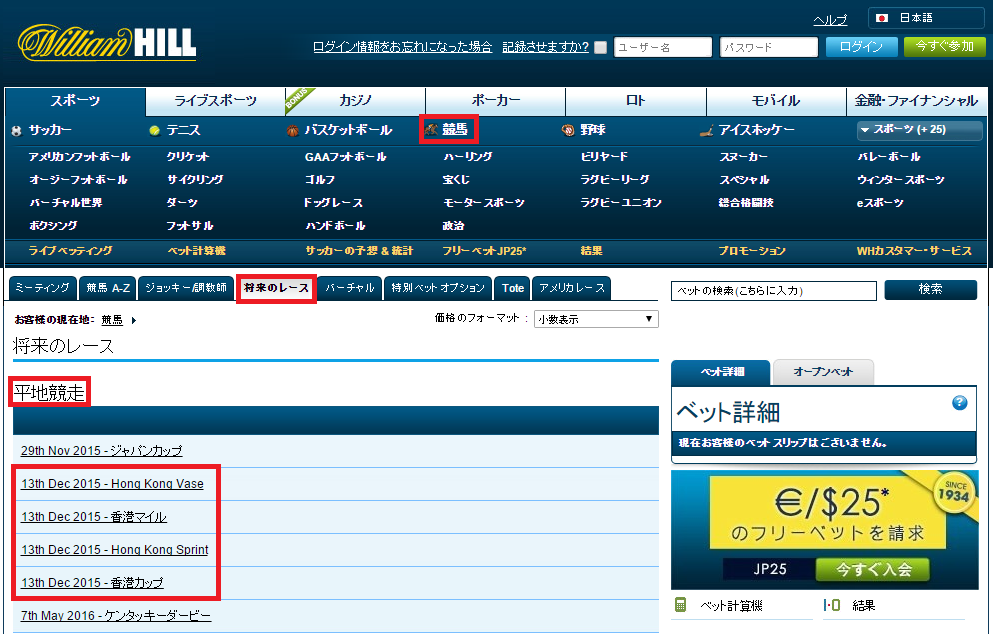Click the William Hill logo

pos(107,42)
